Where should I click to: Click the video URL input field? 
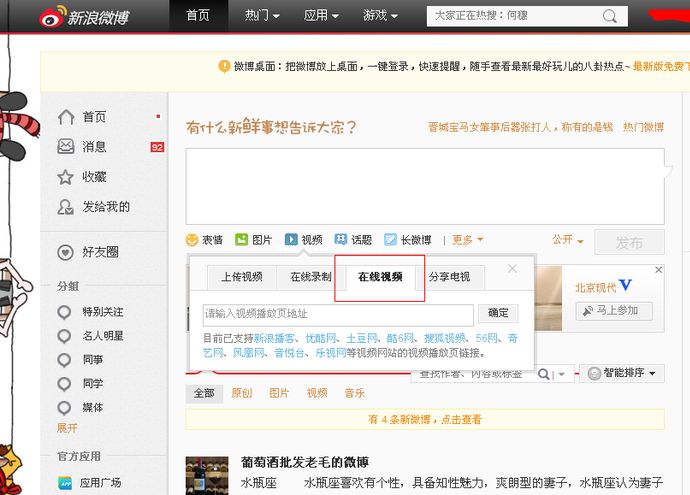338,313
